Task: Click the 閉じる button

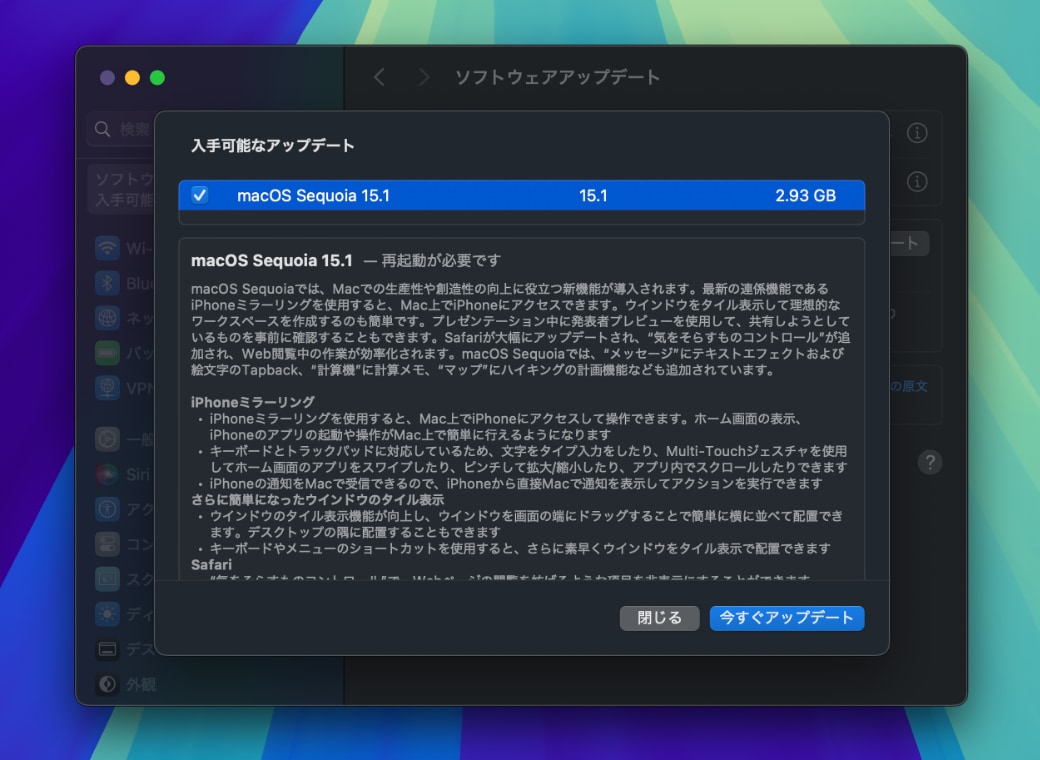Action: click(659, 618)
